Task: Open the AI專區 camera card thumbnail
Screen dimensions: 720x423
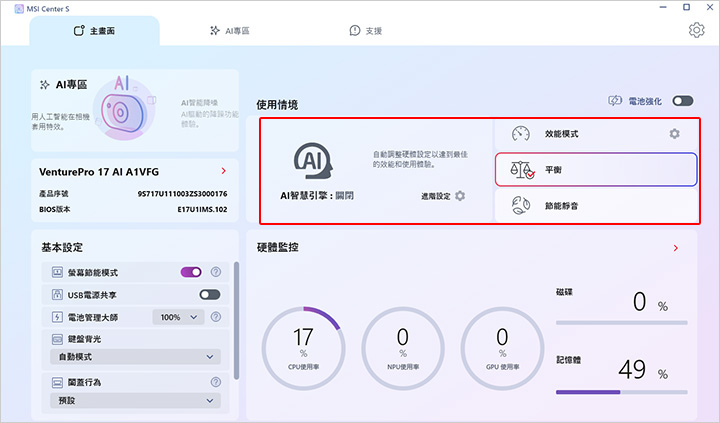Action: click(122, 109)
